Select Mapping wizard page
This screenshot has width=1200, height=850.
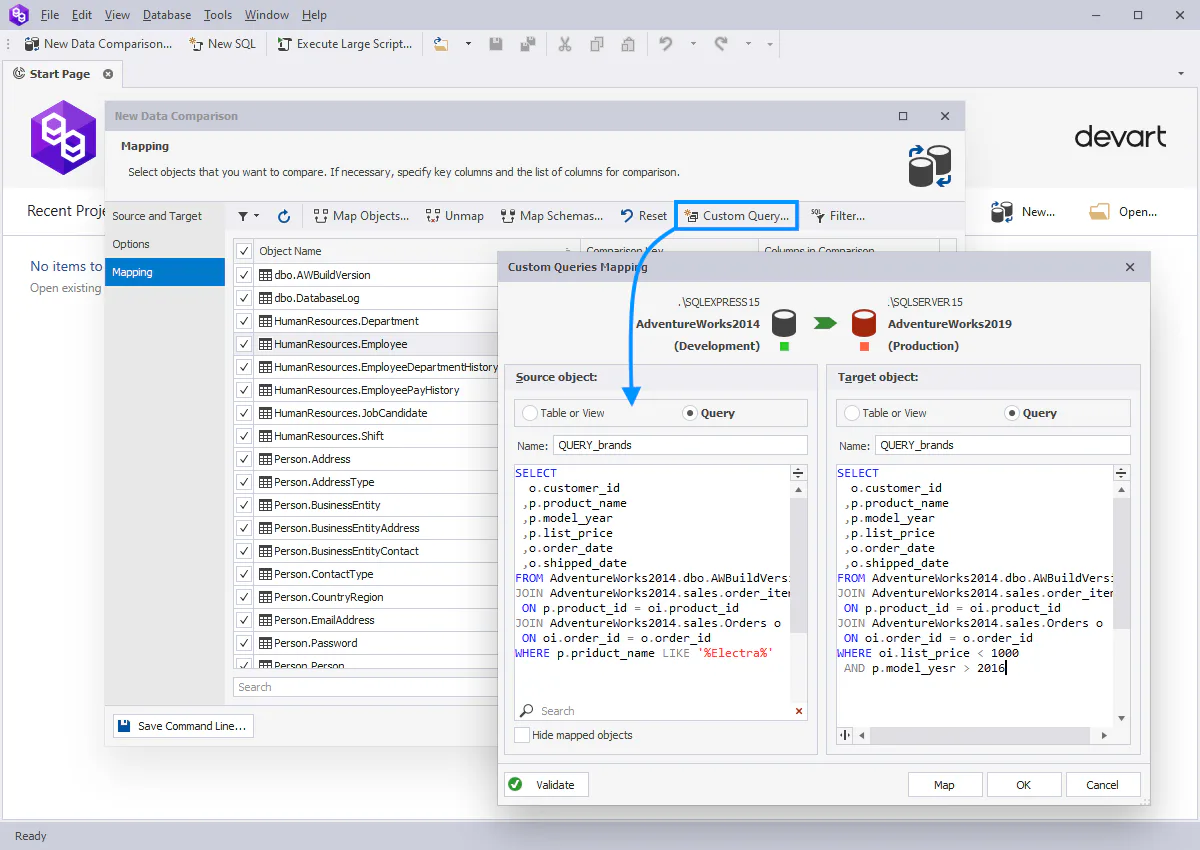(x=165, y=272)
